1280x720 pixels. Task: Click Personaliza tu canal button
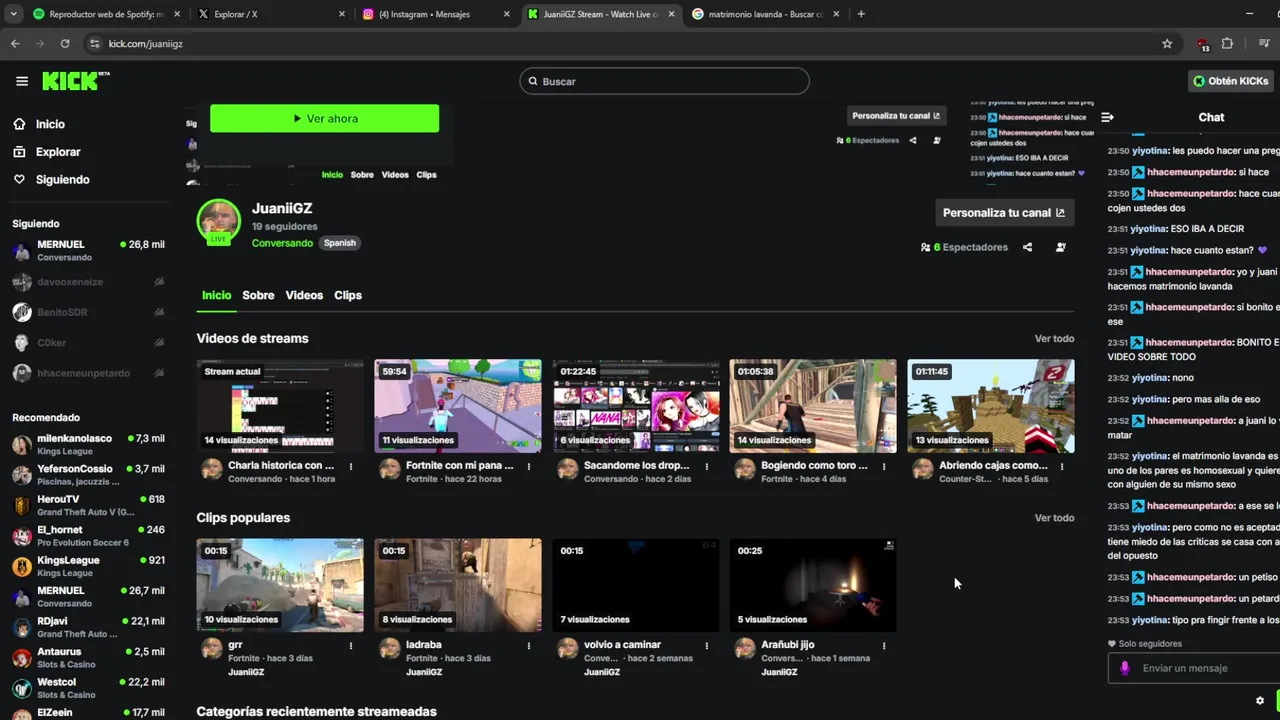(x=1004, y=212)
